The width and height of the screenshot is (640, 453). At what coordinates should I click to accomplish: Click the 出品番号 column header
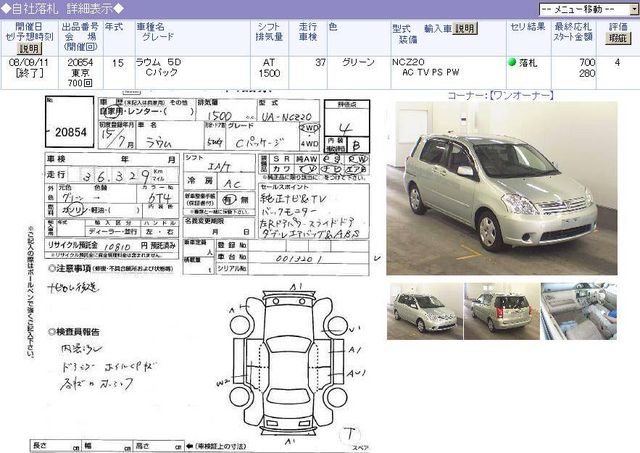click(x=80, y=27)
